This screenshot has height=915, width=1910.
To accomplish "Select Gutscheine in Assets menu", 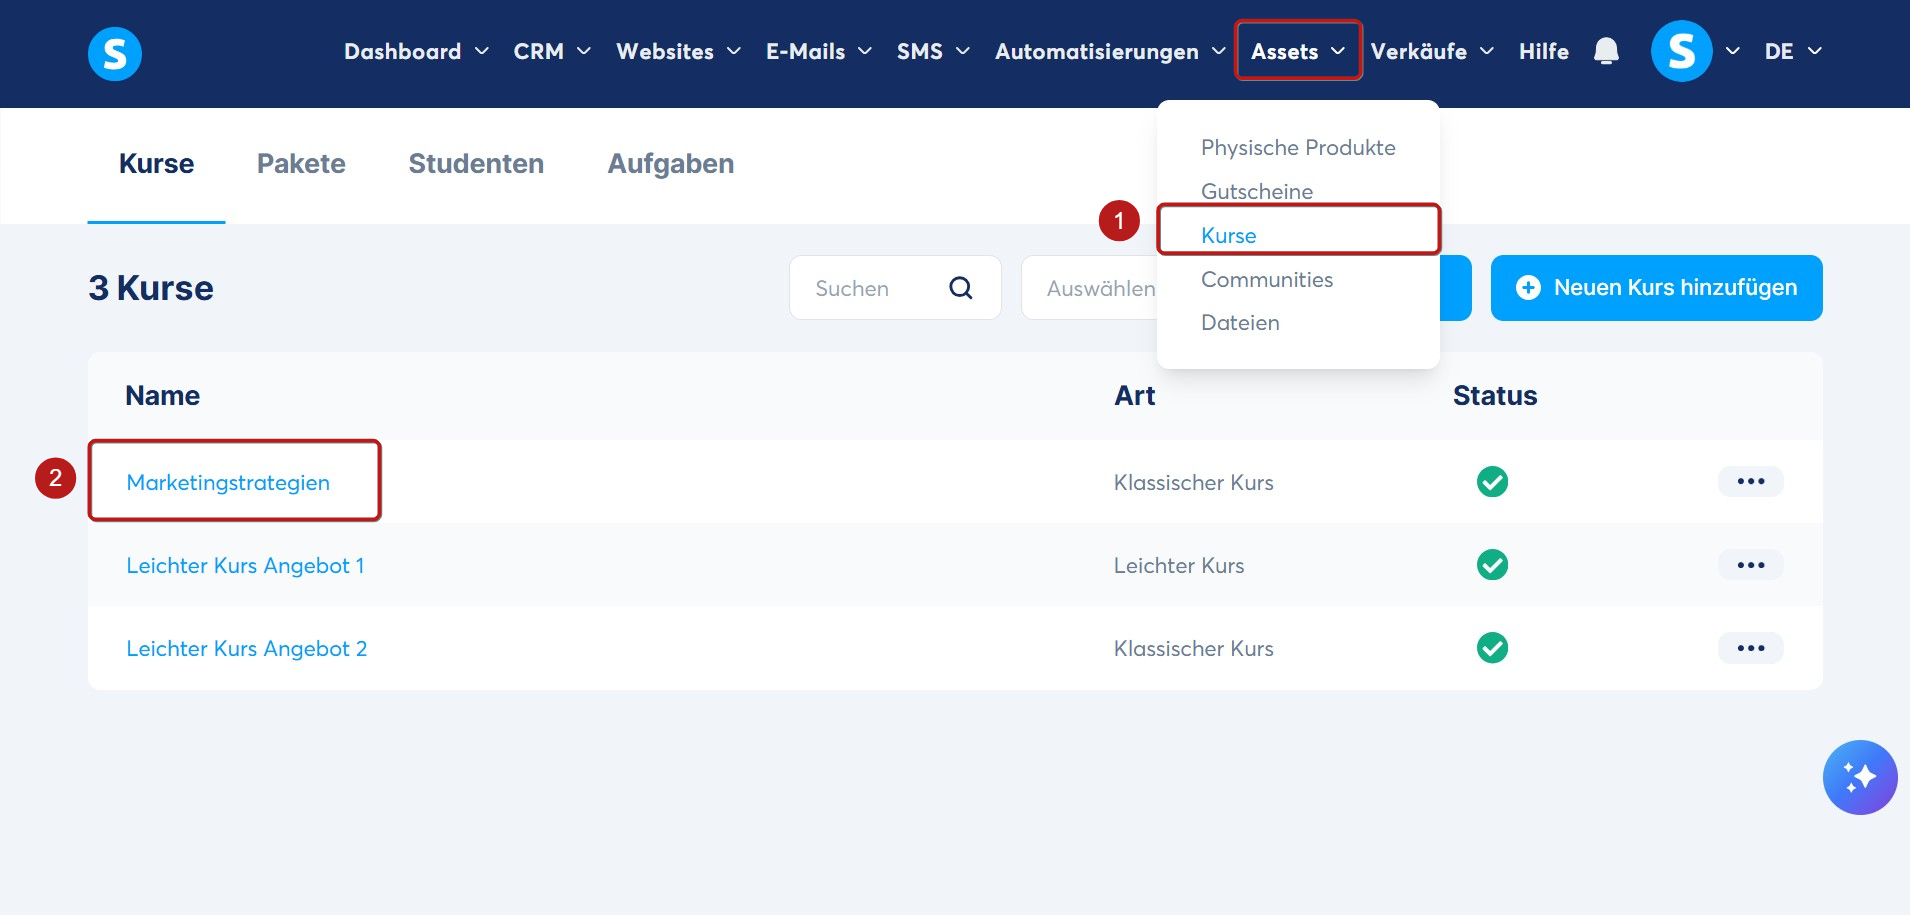I will (1257, 191).
